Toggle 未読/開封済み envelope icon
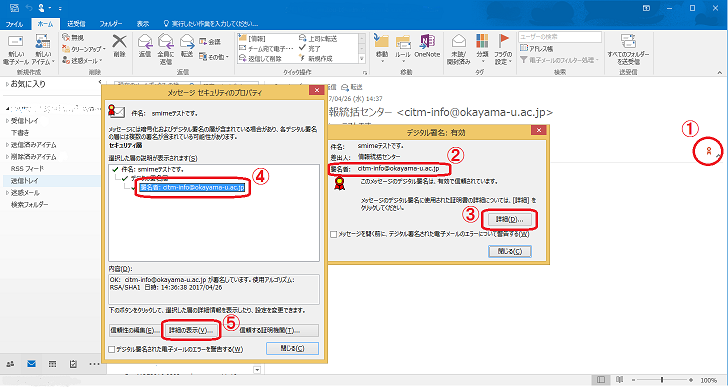 (459, 41)
